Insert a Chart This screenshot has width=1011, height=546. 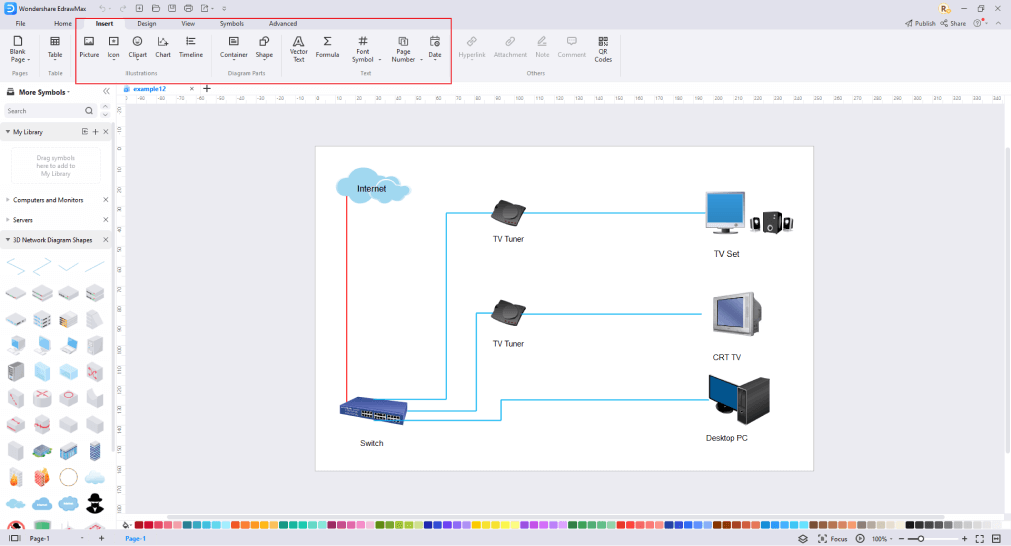[x=163, y=47]
